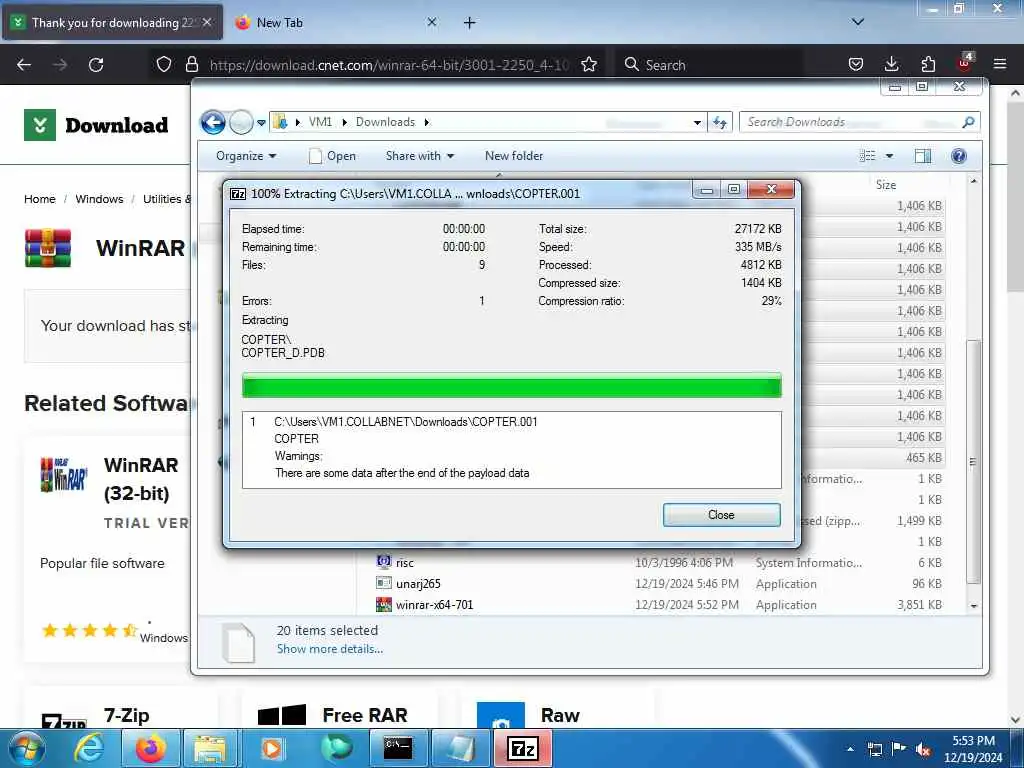Expand the view options dropdown arrow
This screenshot has width=1024, height=768.
[889, 156]
